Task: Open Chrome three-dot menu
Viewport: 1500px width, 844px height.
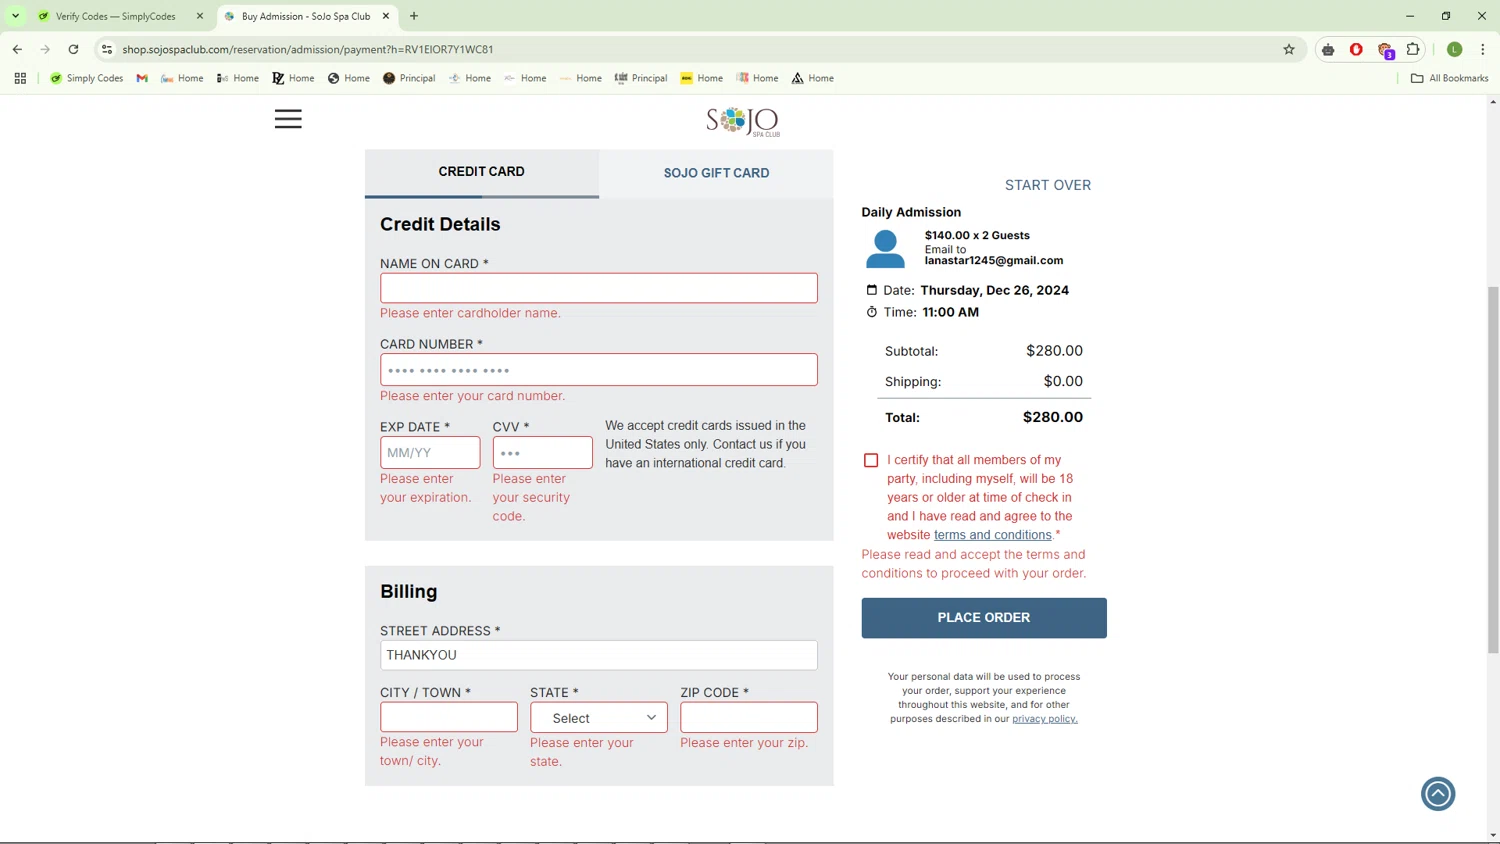Action: tap(1483, 49)
